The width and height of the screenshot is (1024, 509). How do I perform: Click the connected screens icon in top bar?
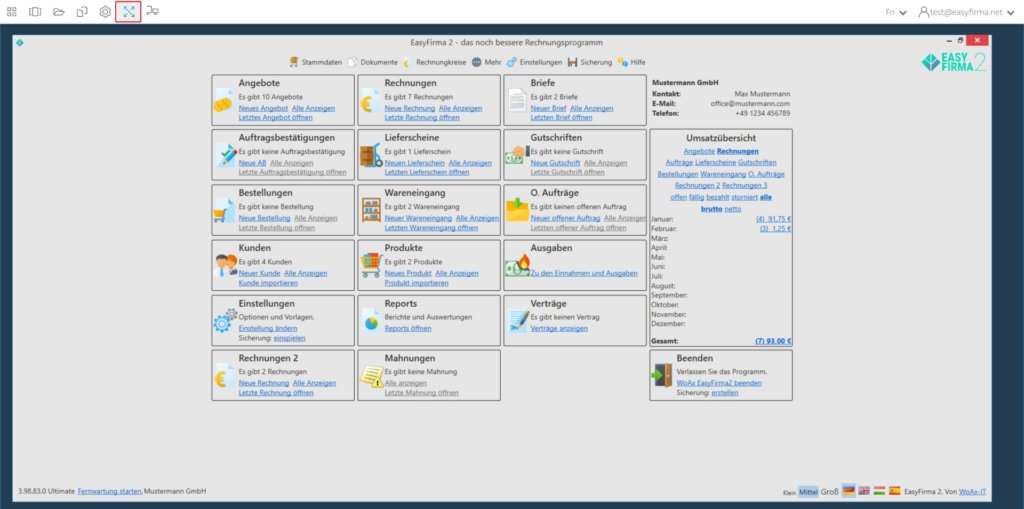pyautogui.click(x=152, y=11)
